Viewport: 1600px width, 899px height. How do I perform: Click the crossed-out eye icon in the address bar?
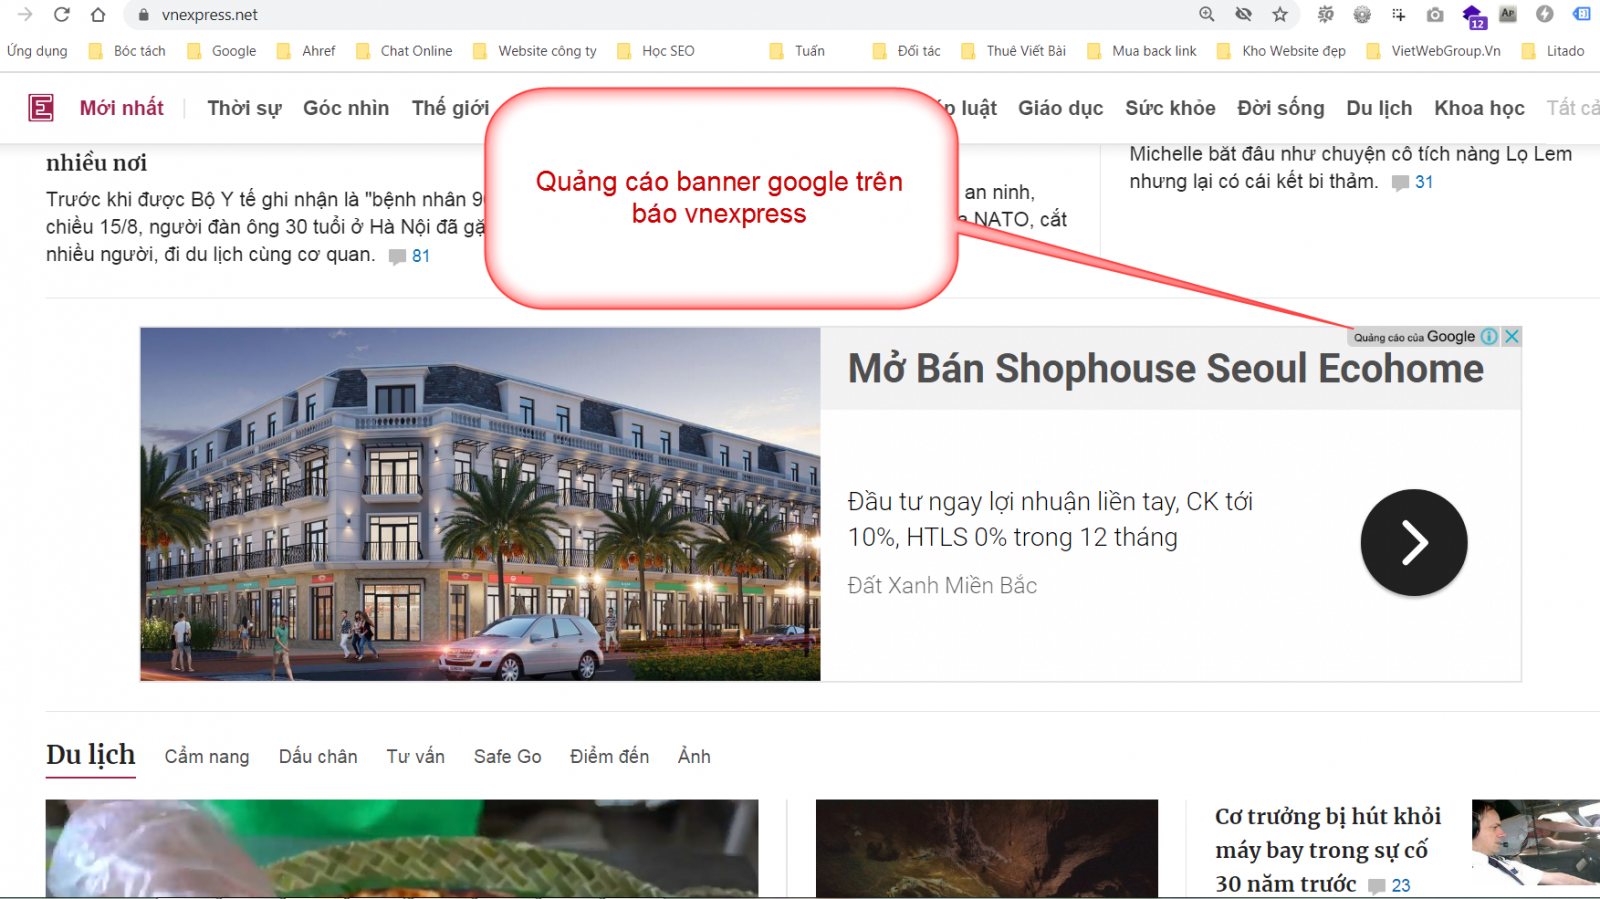pyautogui.click(x=1243, y=14)
